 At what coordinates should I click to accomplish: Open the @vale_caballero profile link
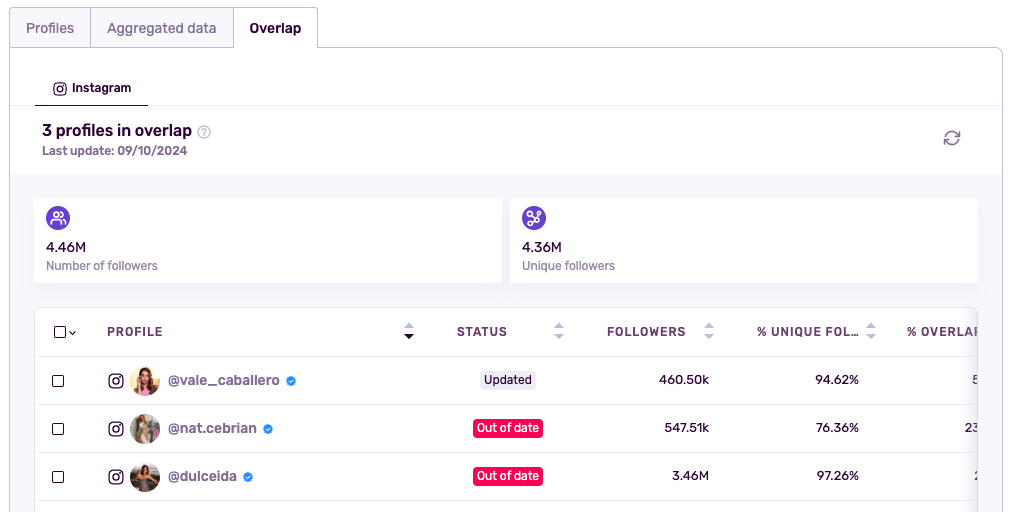223,381
